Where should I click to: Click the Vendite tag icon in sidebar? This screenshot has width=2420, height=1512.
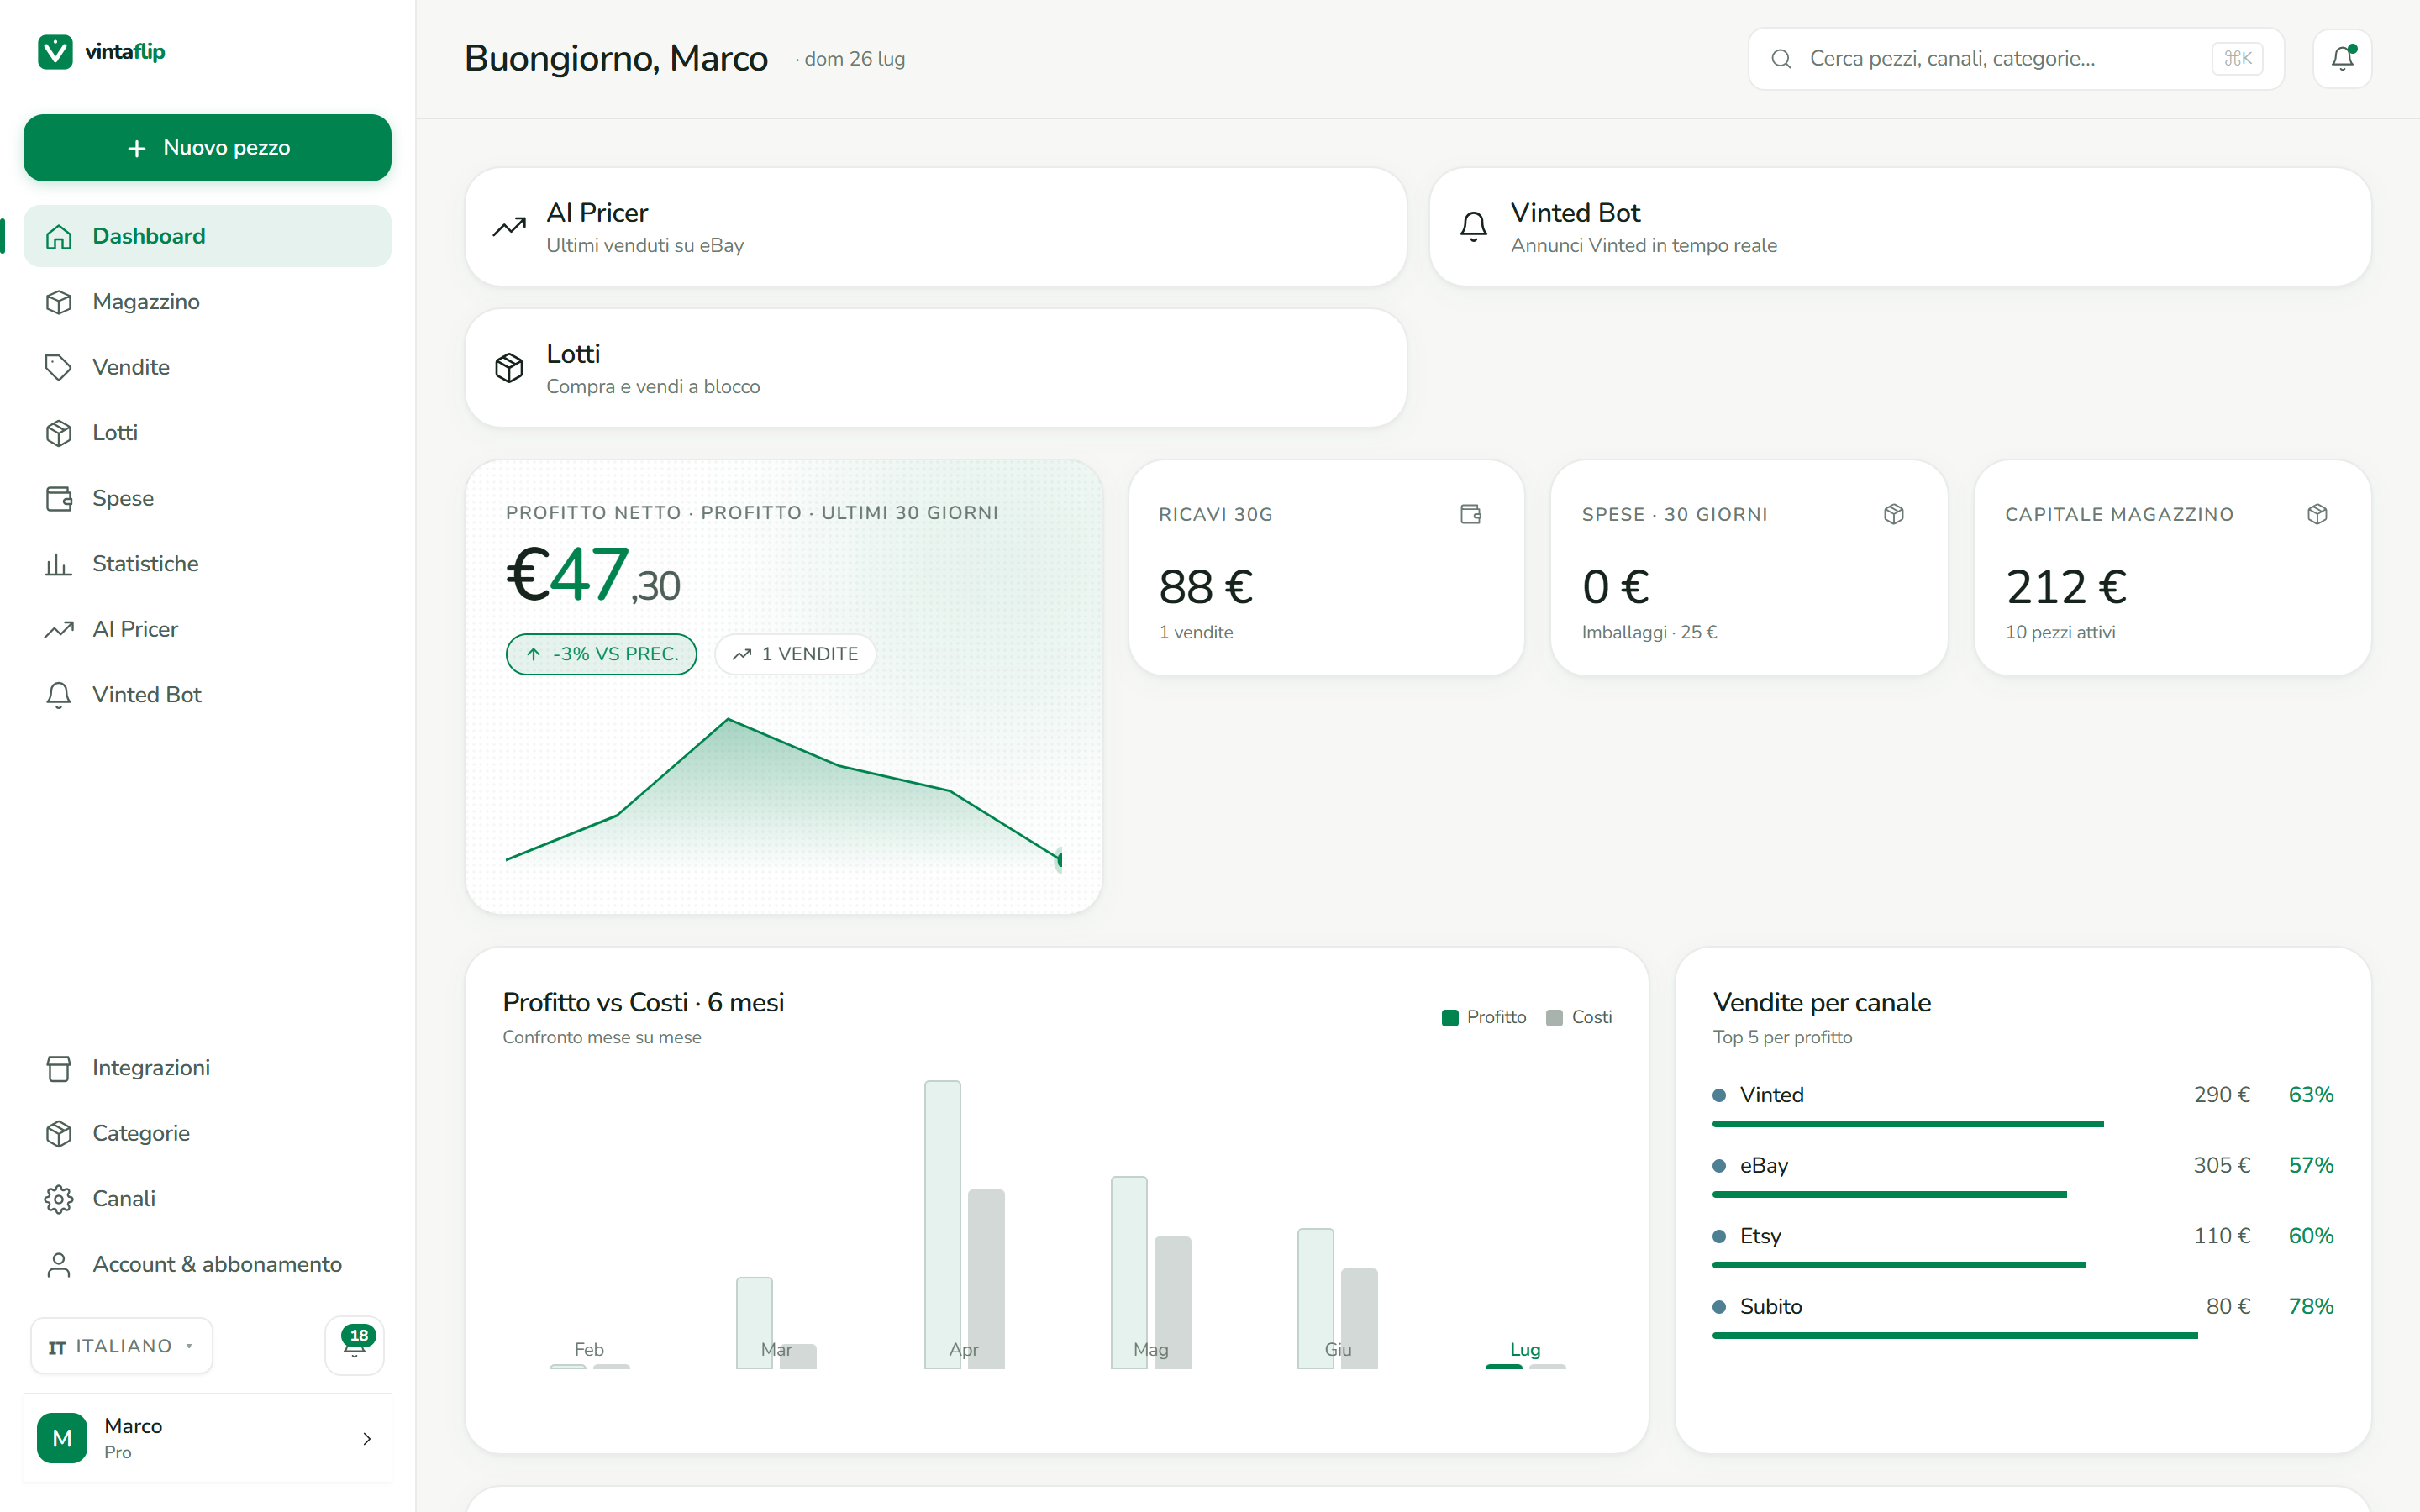pyautogui.click(x=59, y=367)
